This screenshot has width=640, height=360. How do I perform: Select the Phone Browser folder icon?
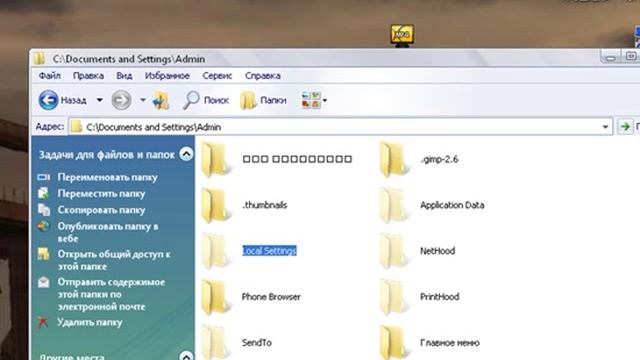coord(215,297)
